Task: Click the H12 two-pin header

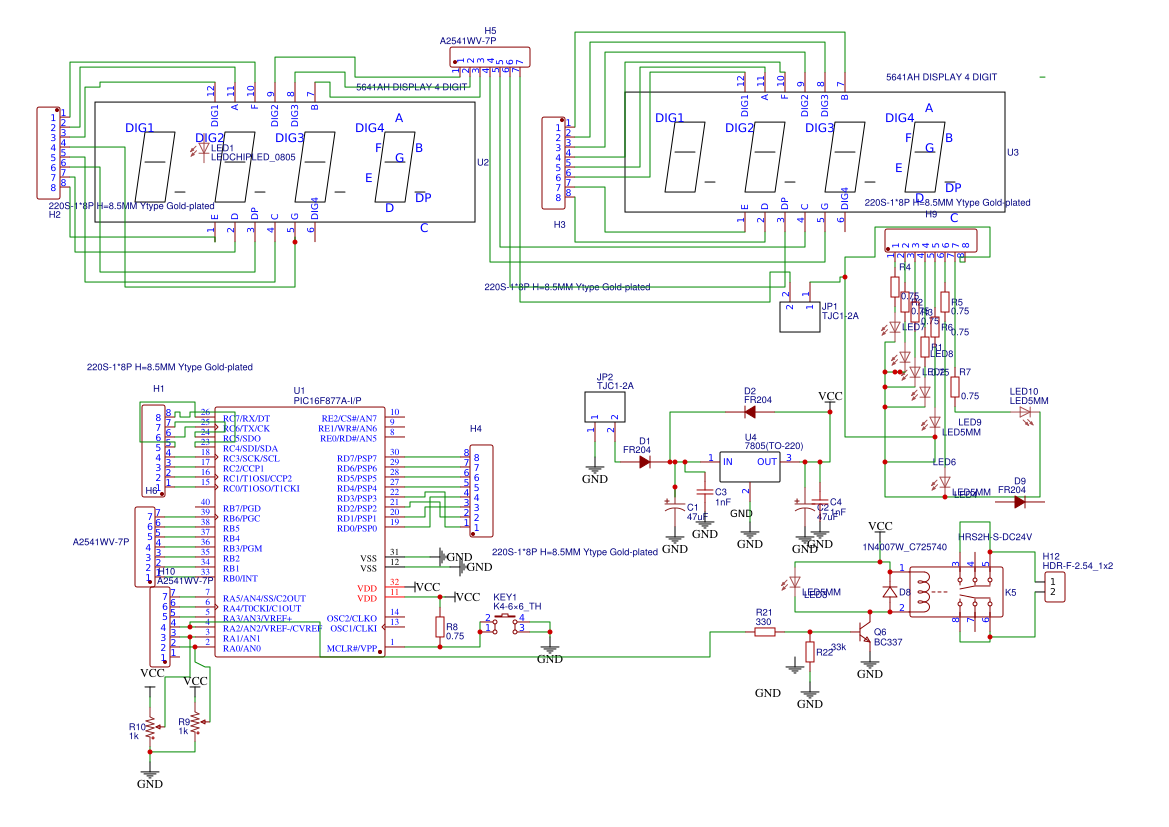Action: [1054, 587]
